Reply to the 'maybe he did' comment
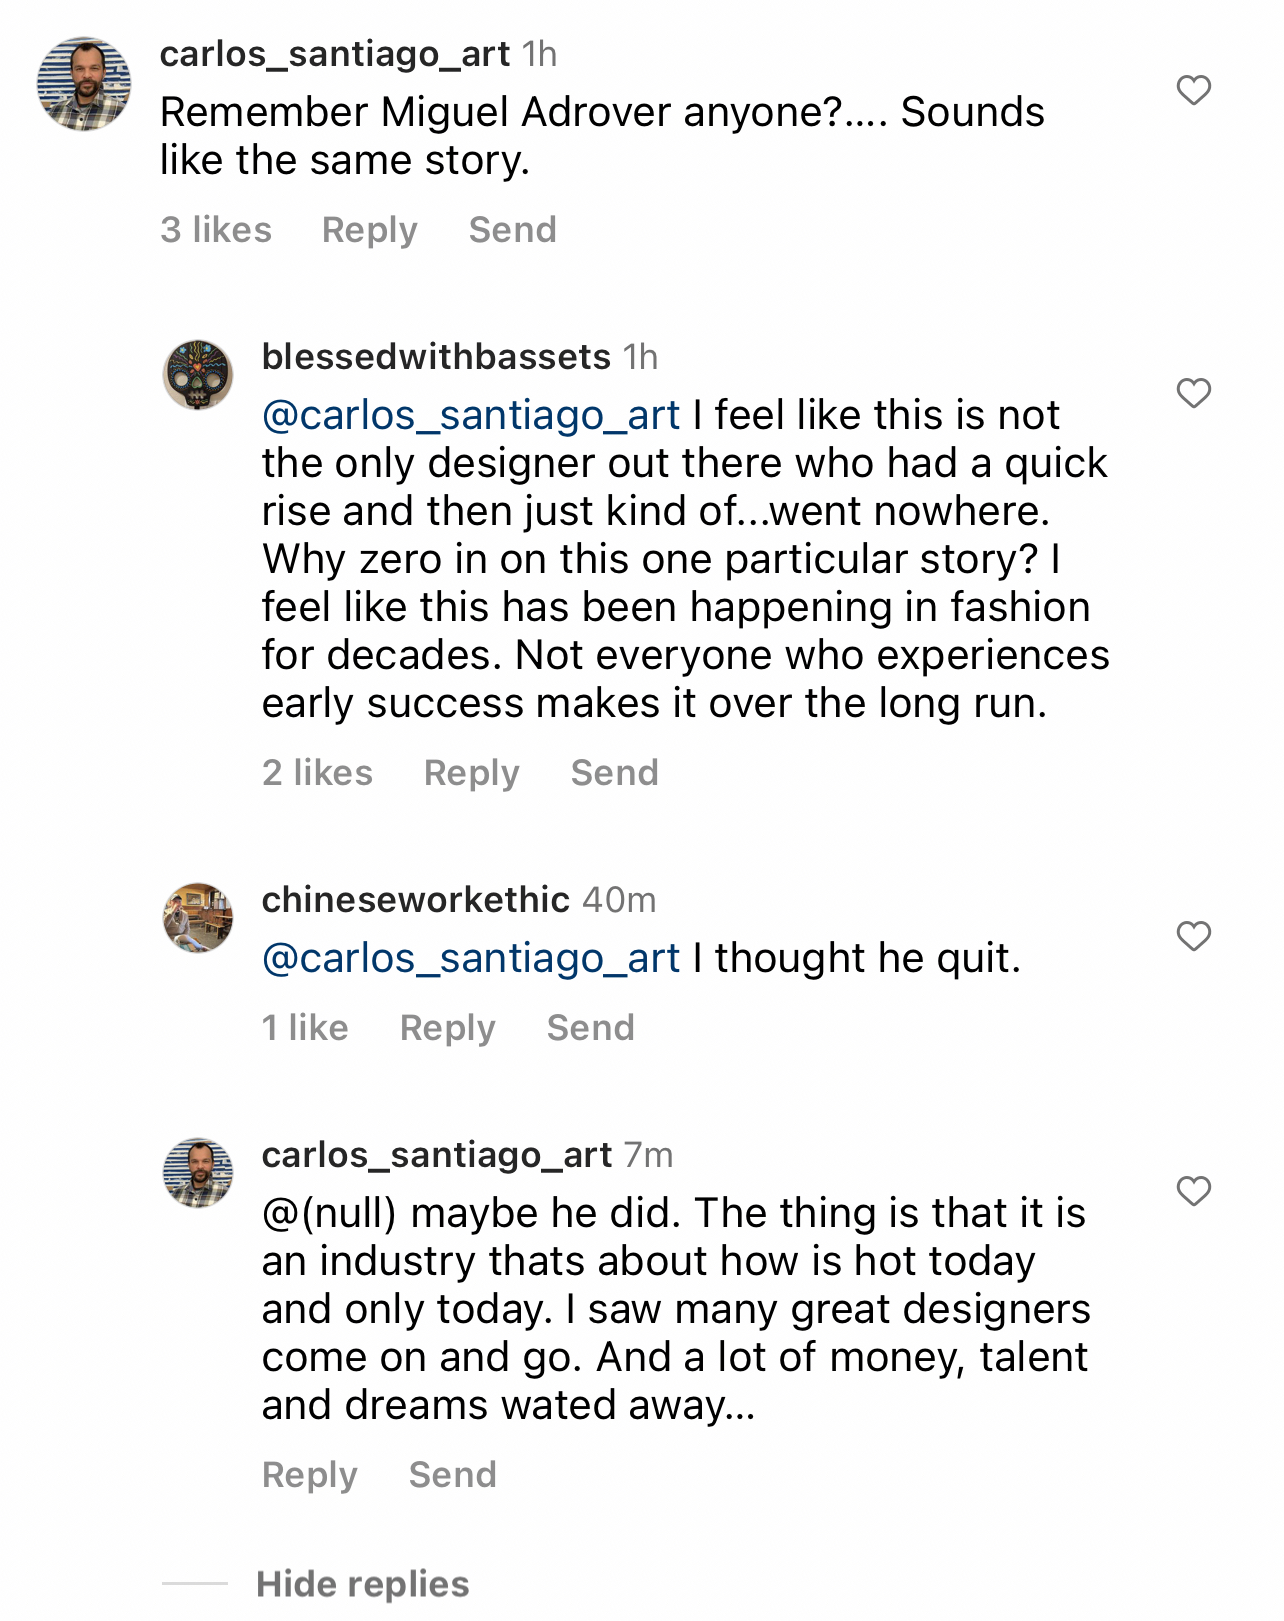The height and width of the screenshot is (1621, 1284). (x=309, y=1475)
